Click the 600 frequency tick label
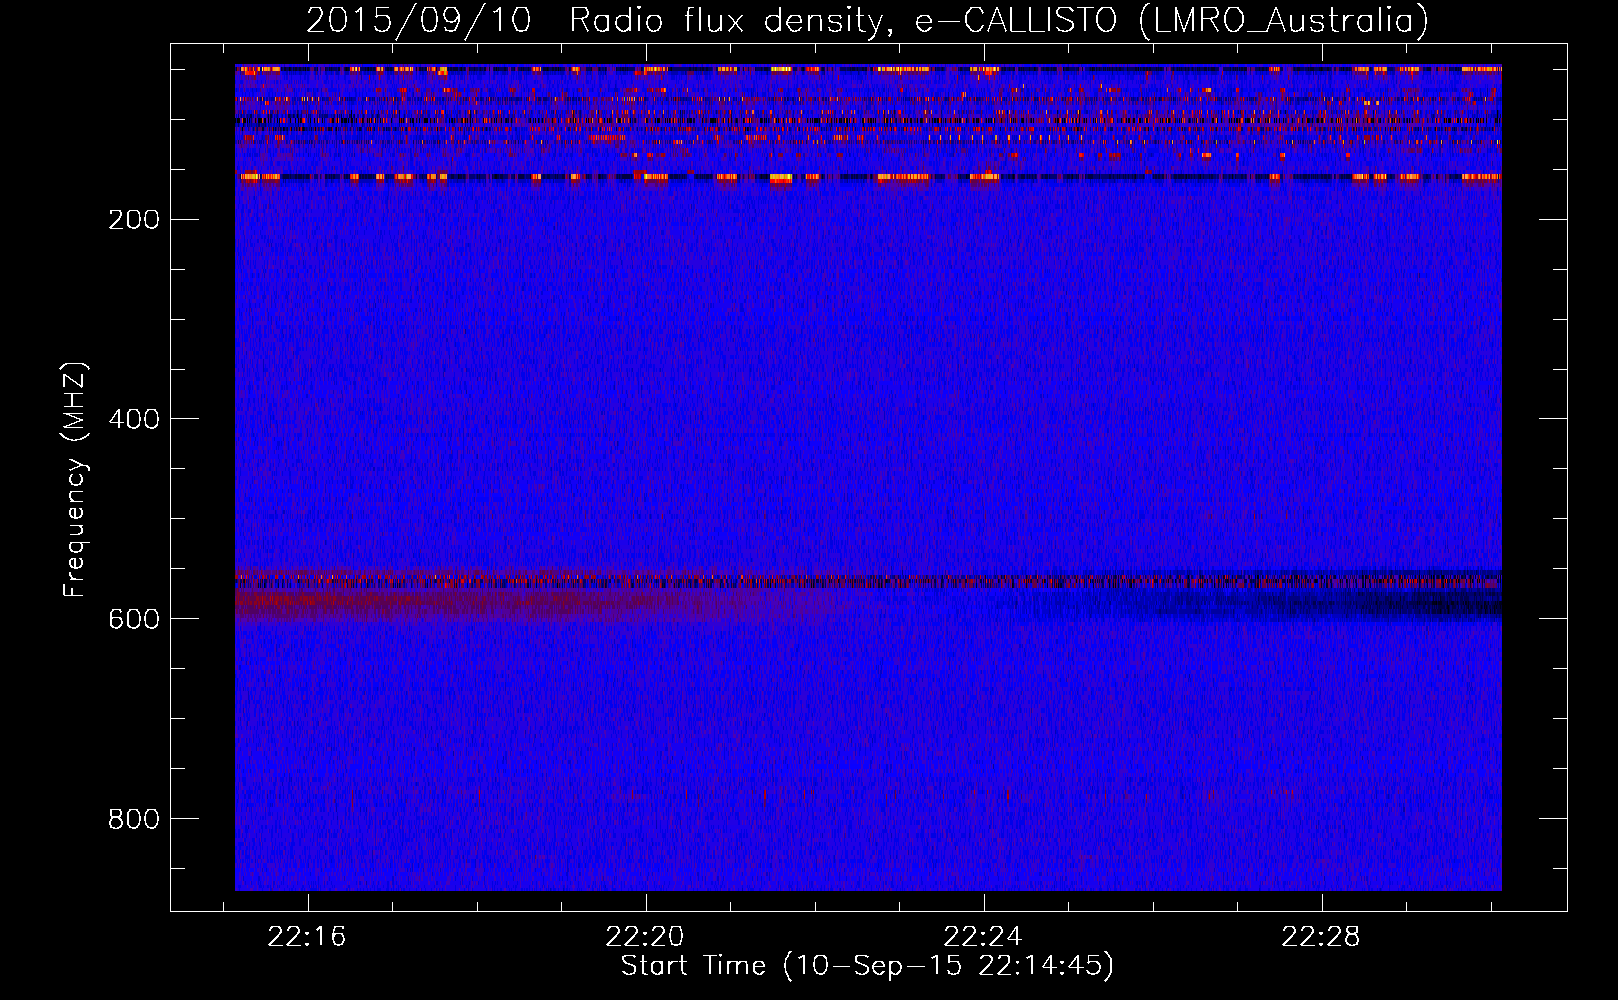This screenshot has width=1618, height=1000. pos(134,619)
